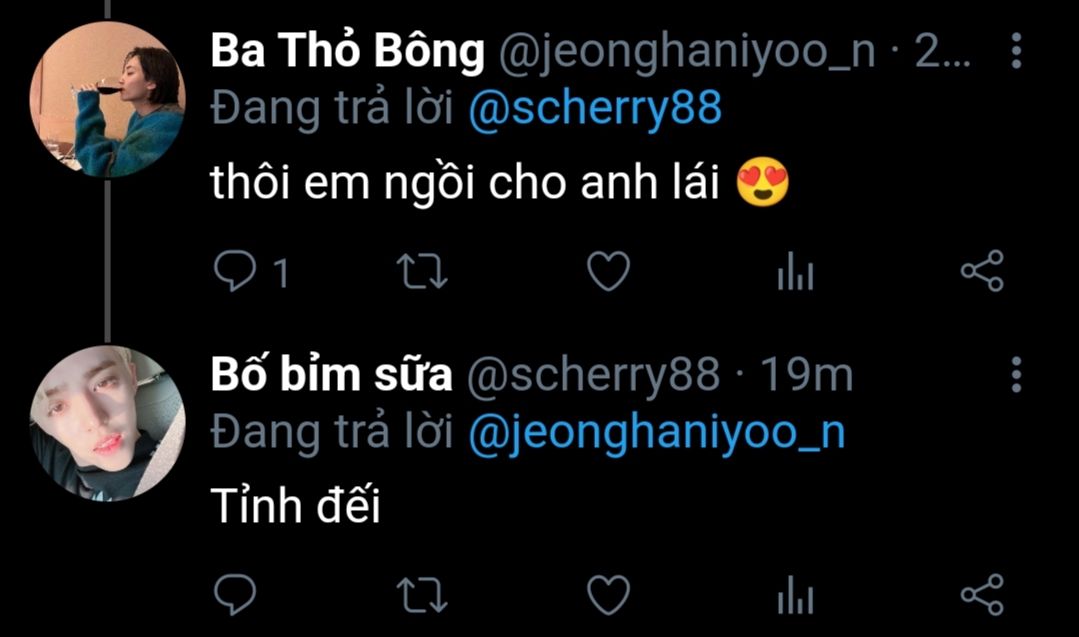The width and height of the screenshot is (1079, 637).
Task: Click the display name "Bố bỉm sữa"
Action: click(331, 375)
